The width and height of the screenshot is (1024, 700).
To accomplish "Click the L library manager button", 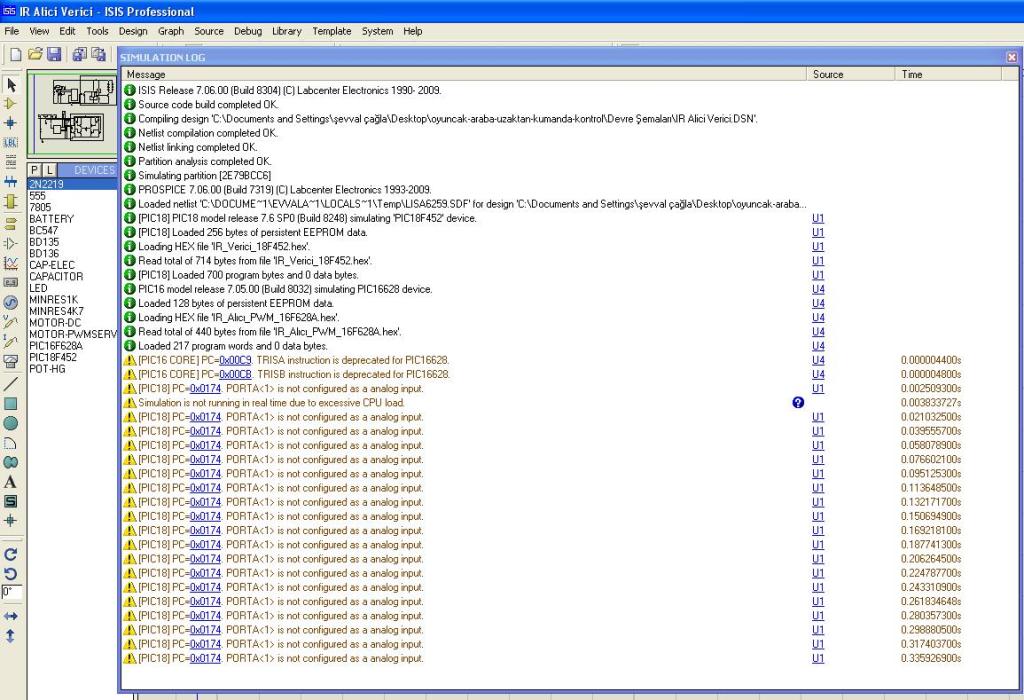I will (49, 170).
